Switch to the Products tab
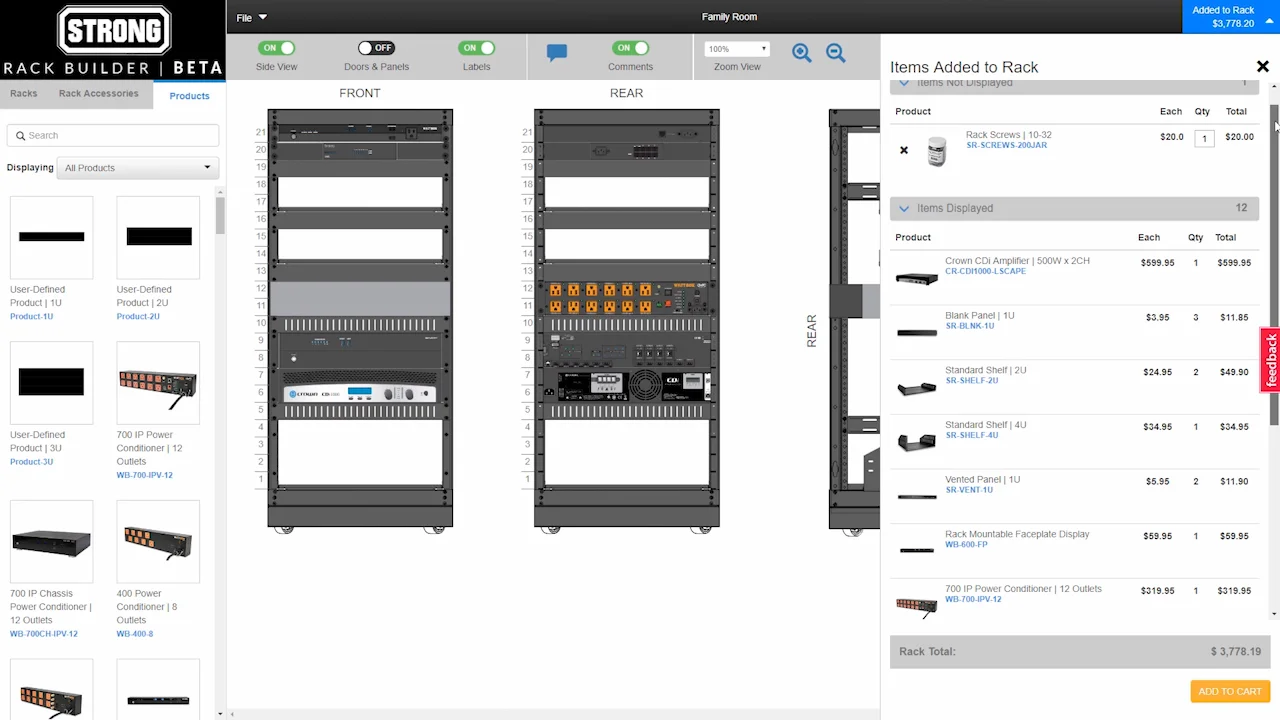This screenshot has width=1280, height=720. pos(189,96)
